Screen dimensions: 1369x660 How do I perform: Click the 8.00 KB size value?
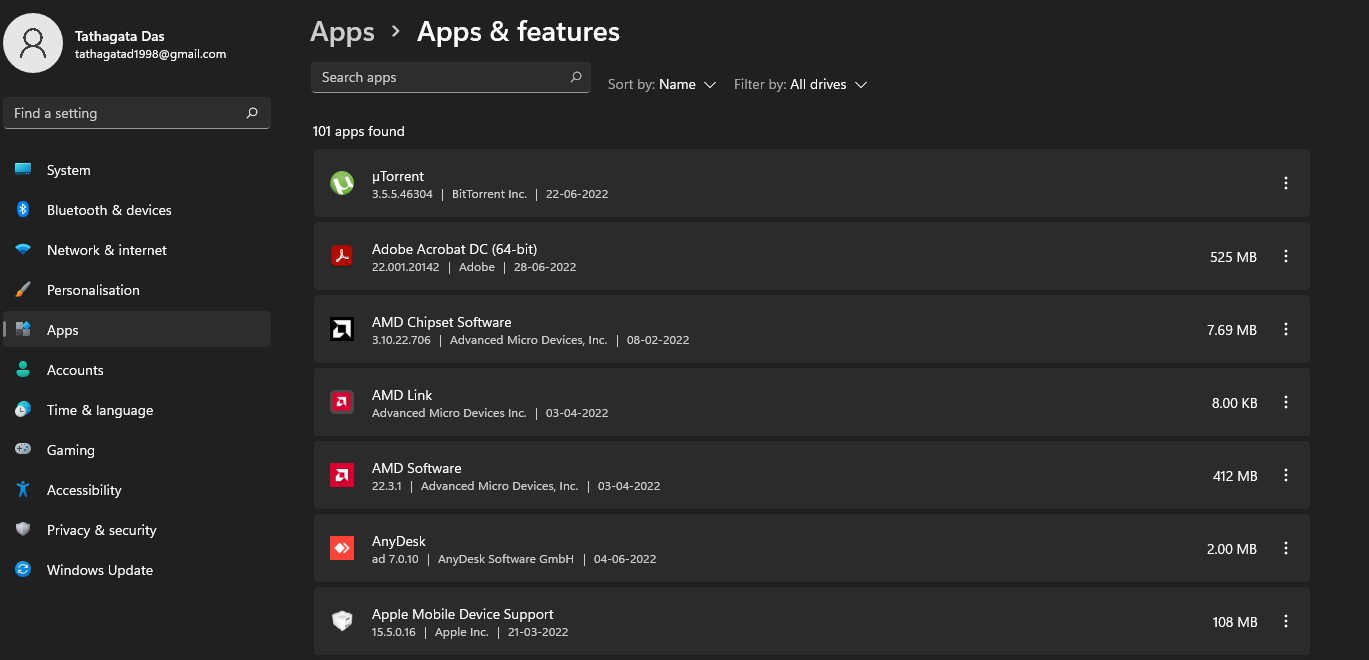(1234, 403)
